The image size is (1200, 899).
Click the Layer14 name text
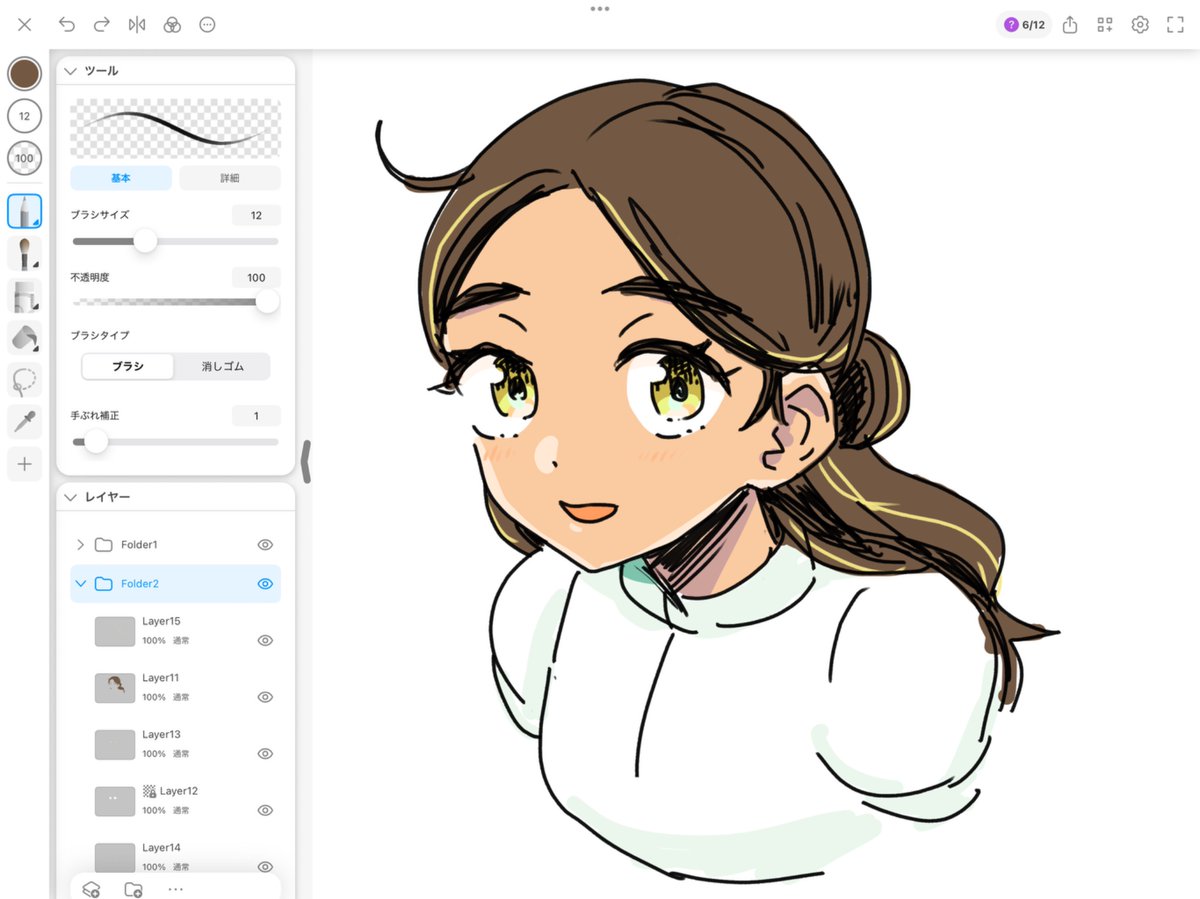[x=161, y=848]
